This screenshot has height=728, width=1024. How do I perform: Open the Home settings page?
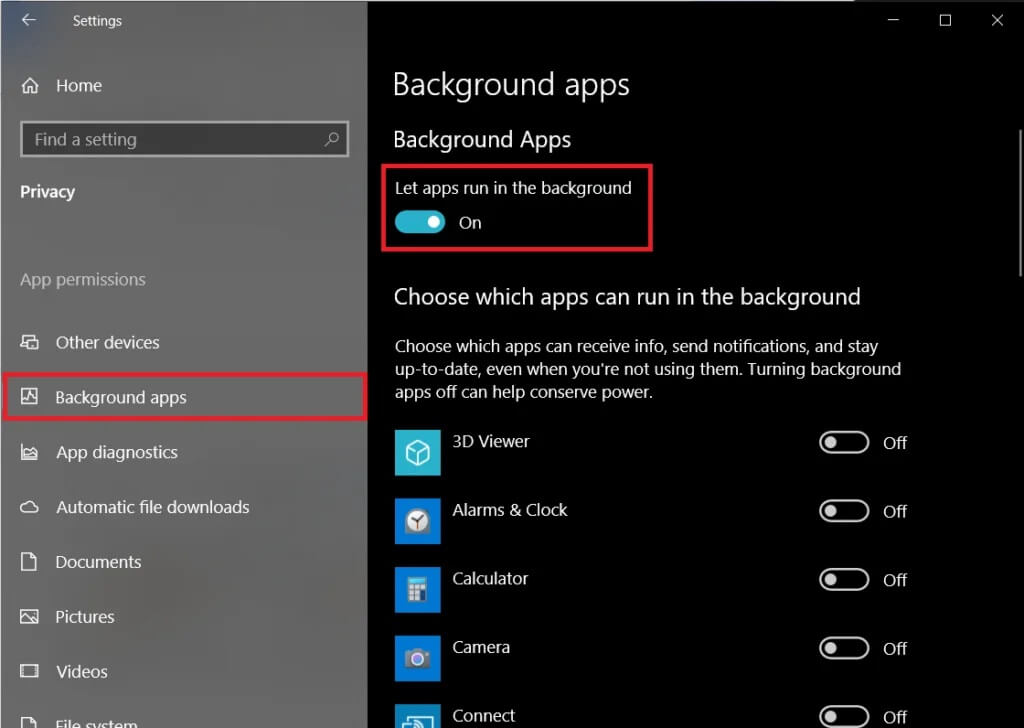[x=78, y=85]
